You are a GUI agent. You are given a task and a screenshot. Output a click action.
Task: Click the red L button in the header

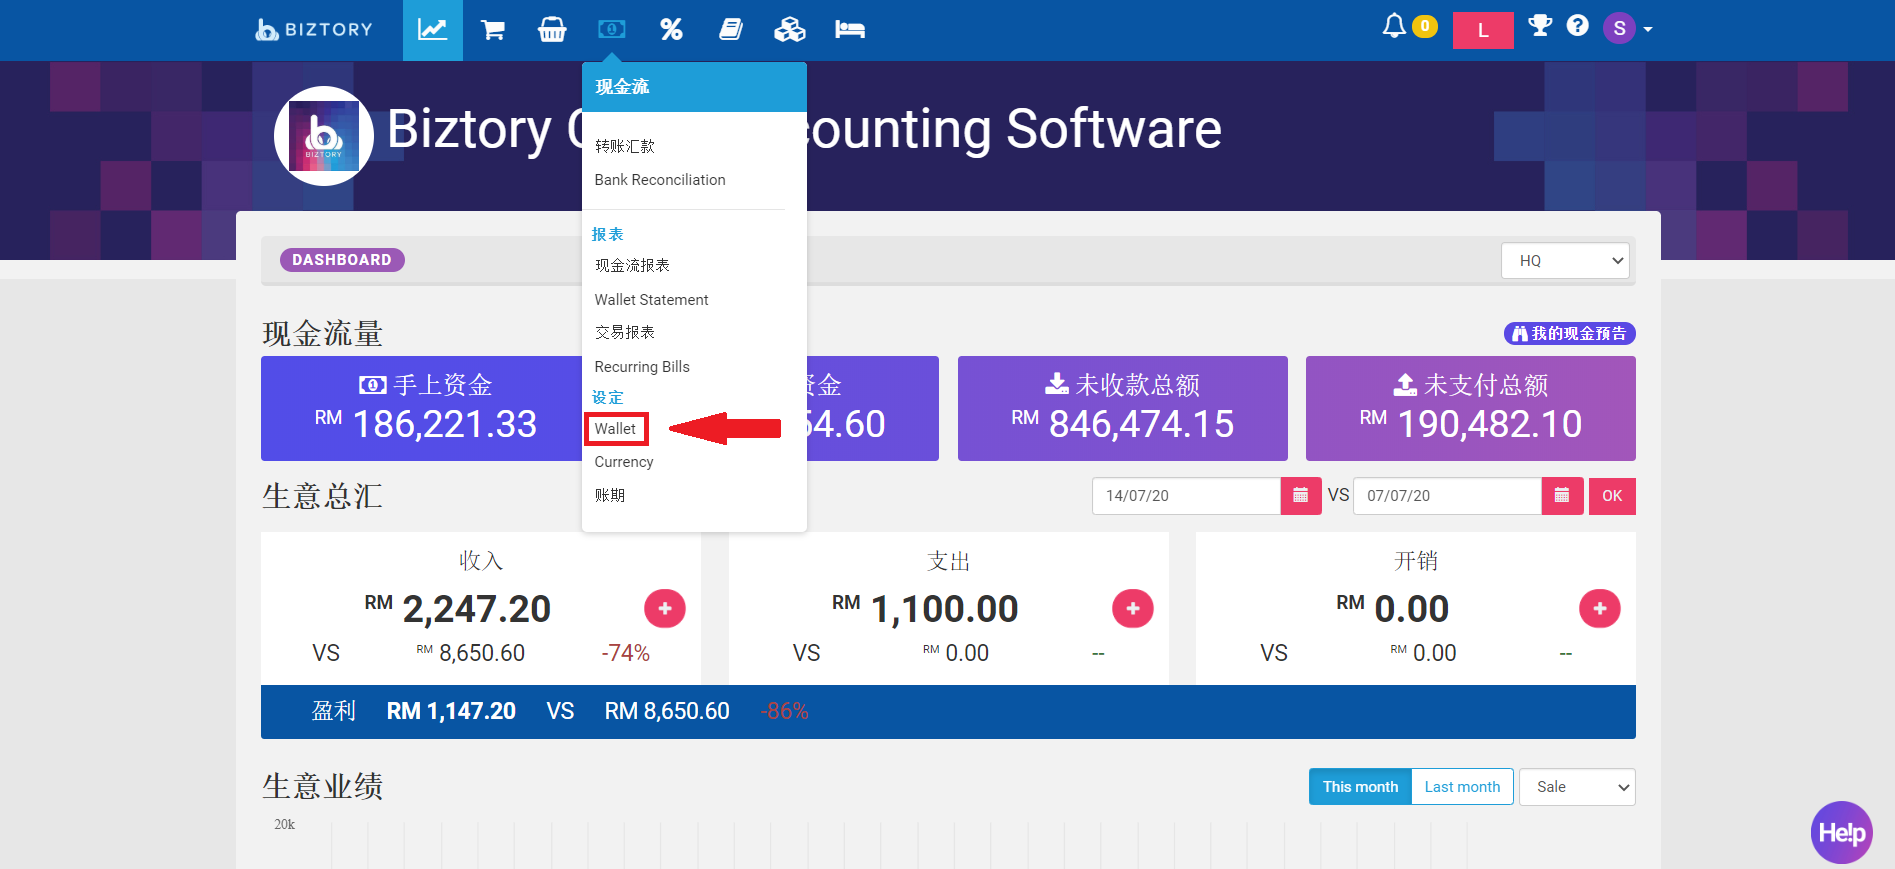click(1483, 30)
